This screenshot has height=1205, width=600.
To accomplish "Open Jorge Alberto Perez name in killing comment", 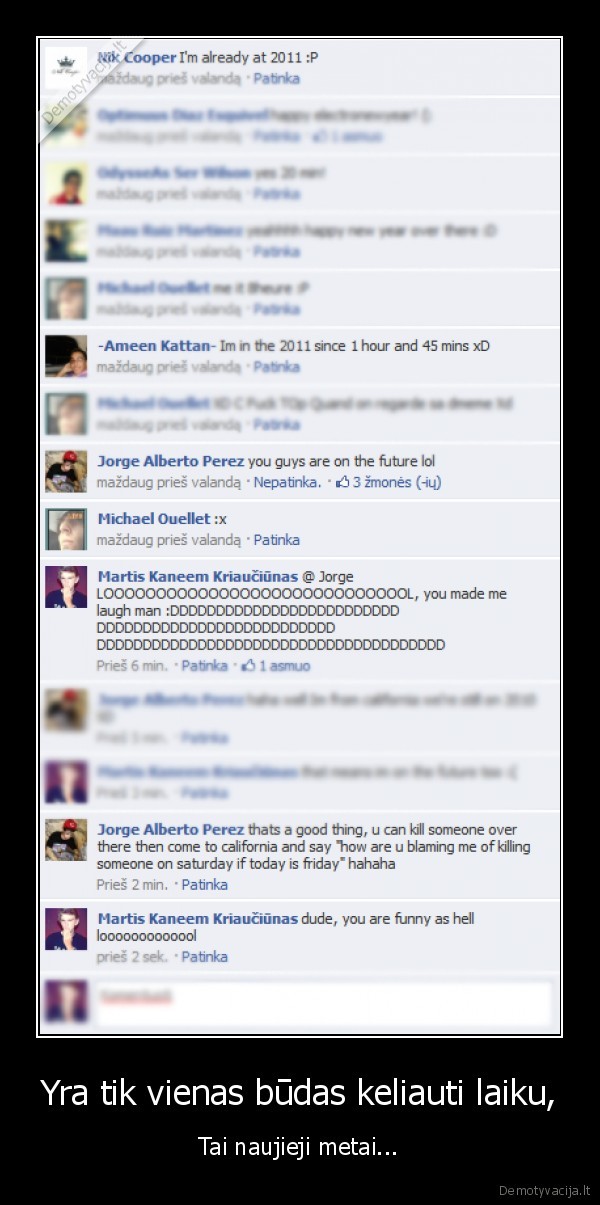I will coord(171,829).
